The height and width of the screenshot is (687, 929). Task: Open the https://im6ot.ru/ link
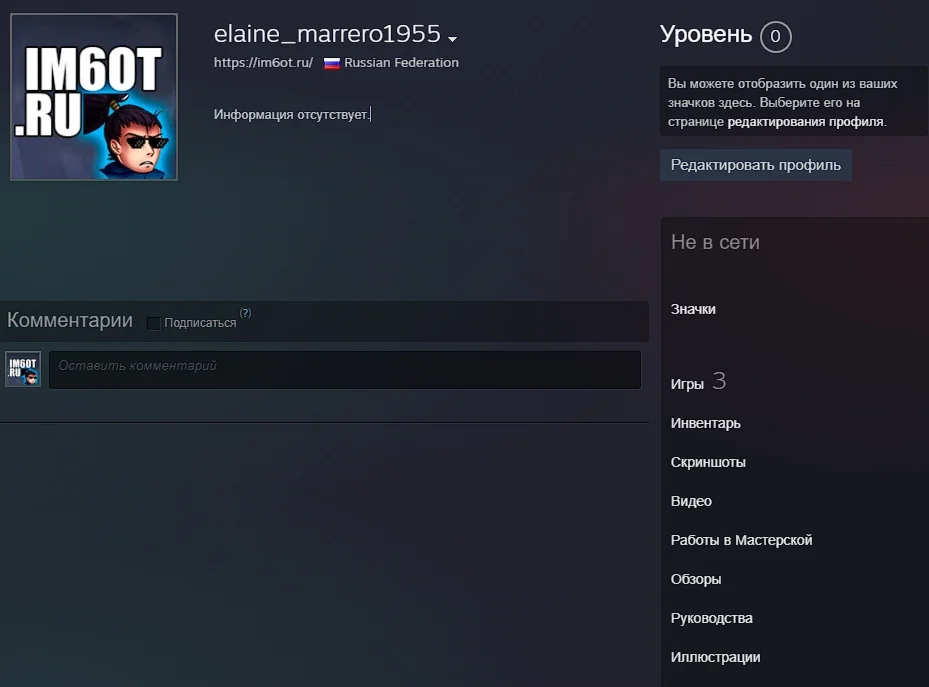(x=263, y=63)
